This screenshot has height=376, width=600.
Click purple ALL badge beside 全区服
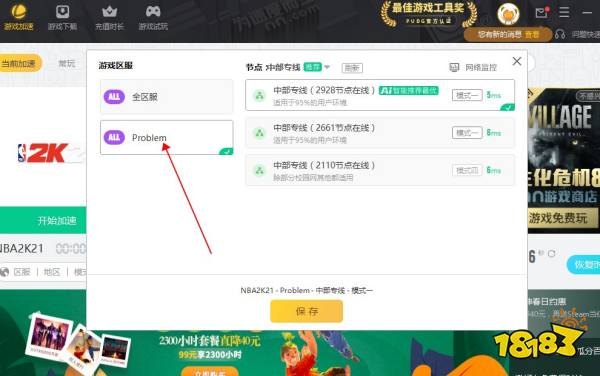(114, 96)
